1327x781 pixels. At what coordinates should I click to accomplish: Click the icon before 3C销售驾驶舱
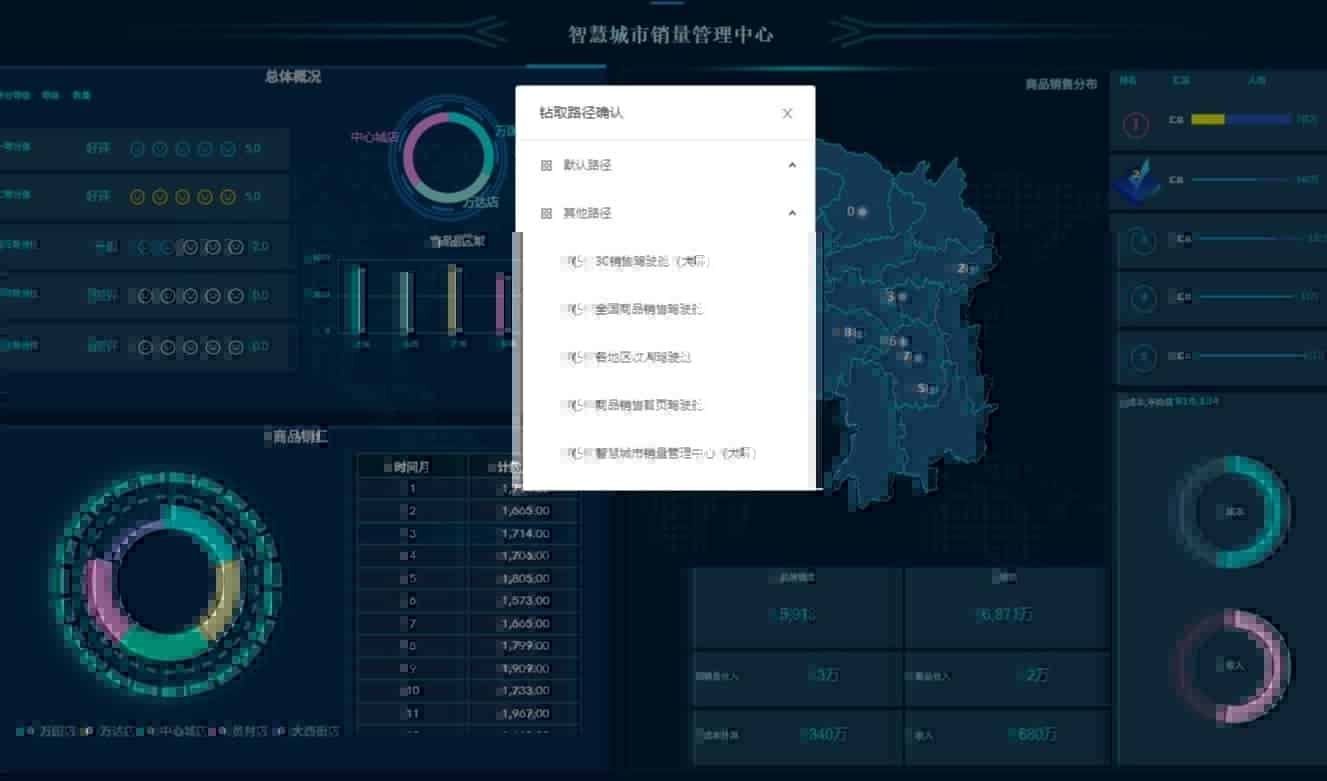coord(576,262)
